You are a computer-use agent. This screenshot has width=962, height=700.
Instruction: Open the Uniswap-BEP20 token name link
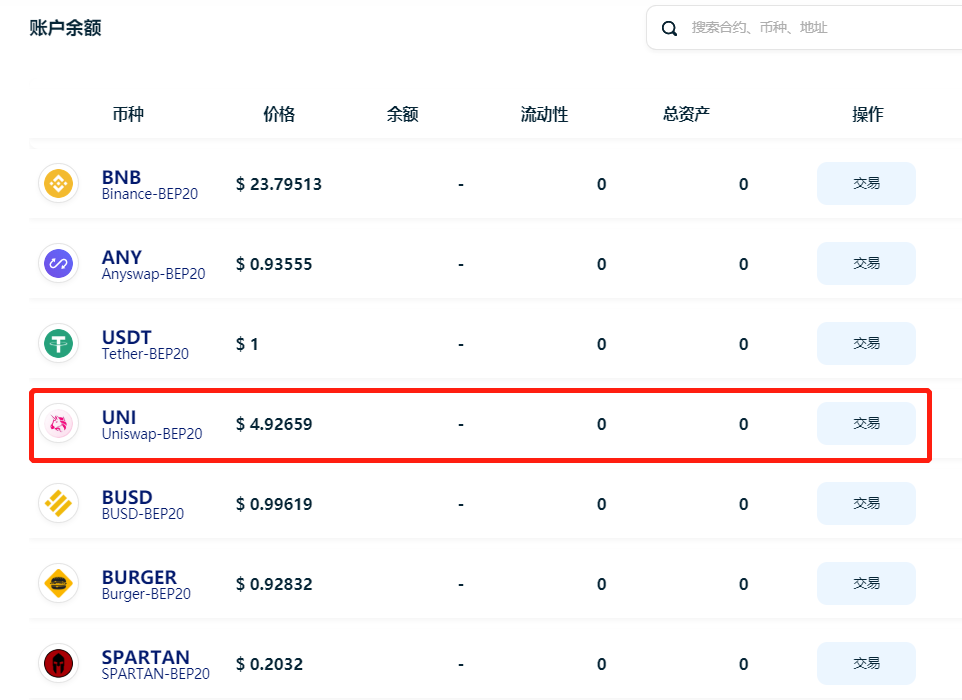[x=152, y=434]
